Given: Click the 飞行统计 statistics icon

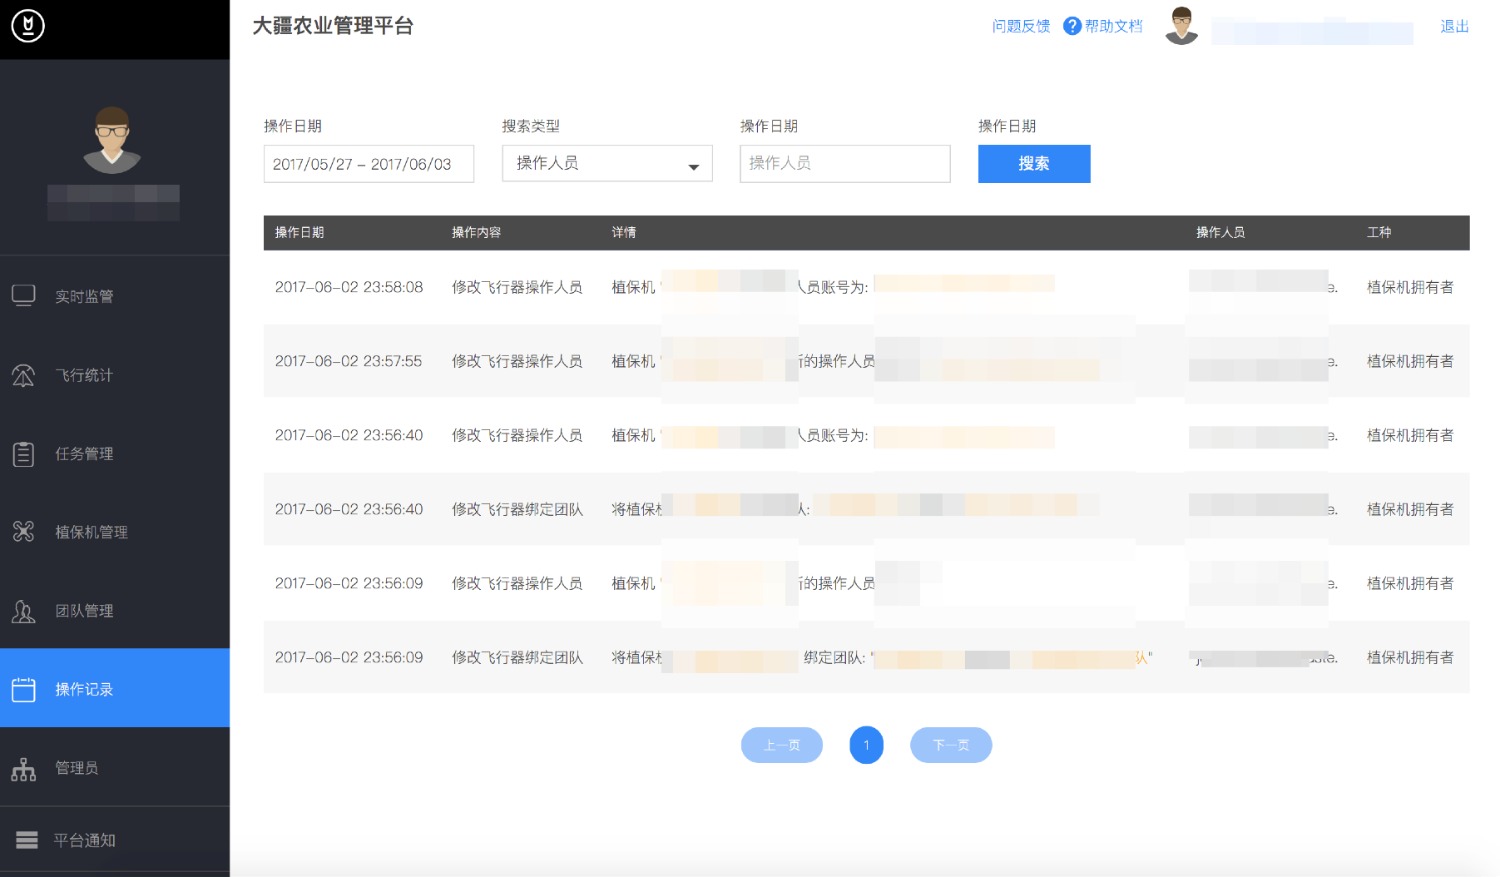Looking at the screenshot, I should (24, 375).
